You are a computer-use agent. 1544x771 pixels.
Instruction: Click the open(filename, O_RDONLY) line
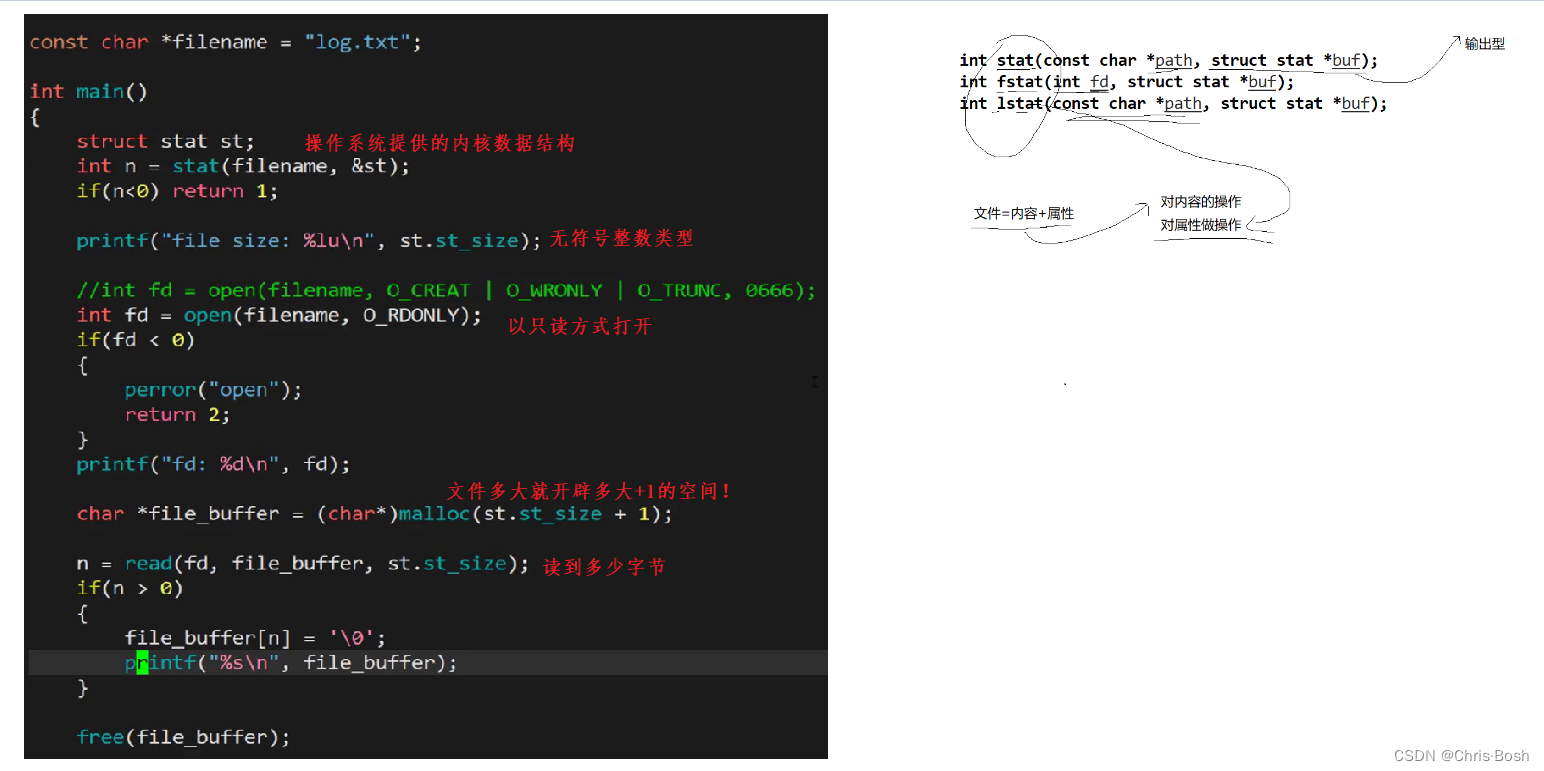[279, 315]
